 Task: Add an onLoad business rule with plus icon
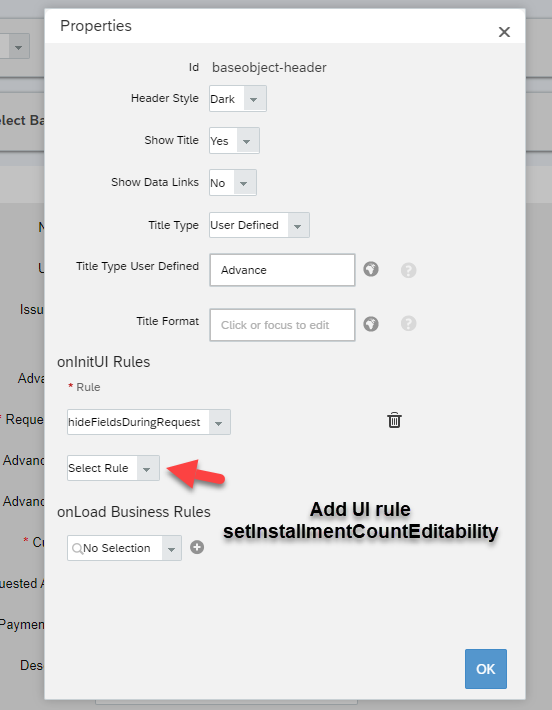pos(197,547)
